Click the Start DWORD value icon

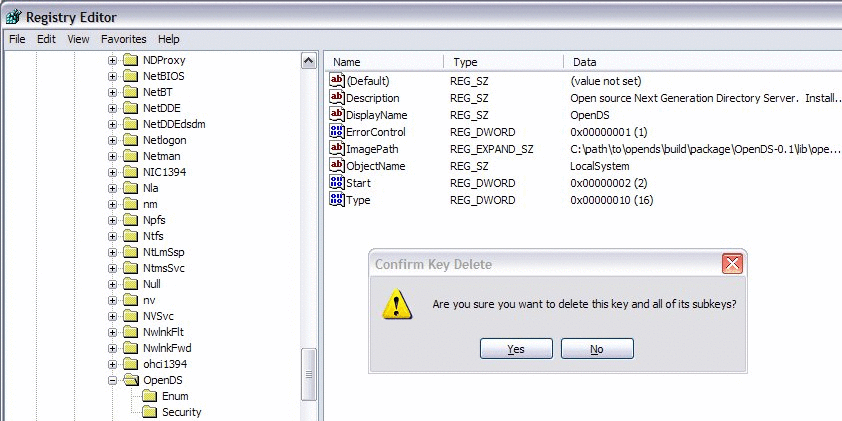tap(337, 183)
